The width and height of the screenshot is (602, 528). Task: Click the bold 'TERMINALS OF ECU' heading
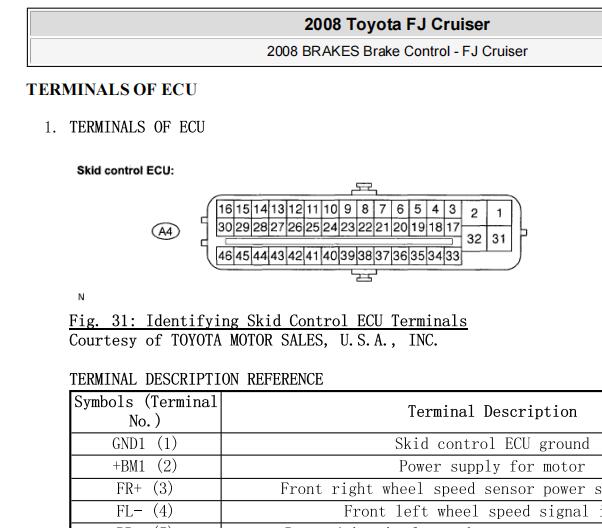pyautogui.click(x=111, y=89)
